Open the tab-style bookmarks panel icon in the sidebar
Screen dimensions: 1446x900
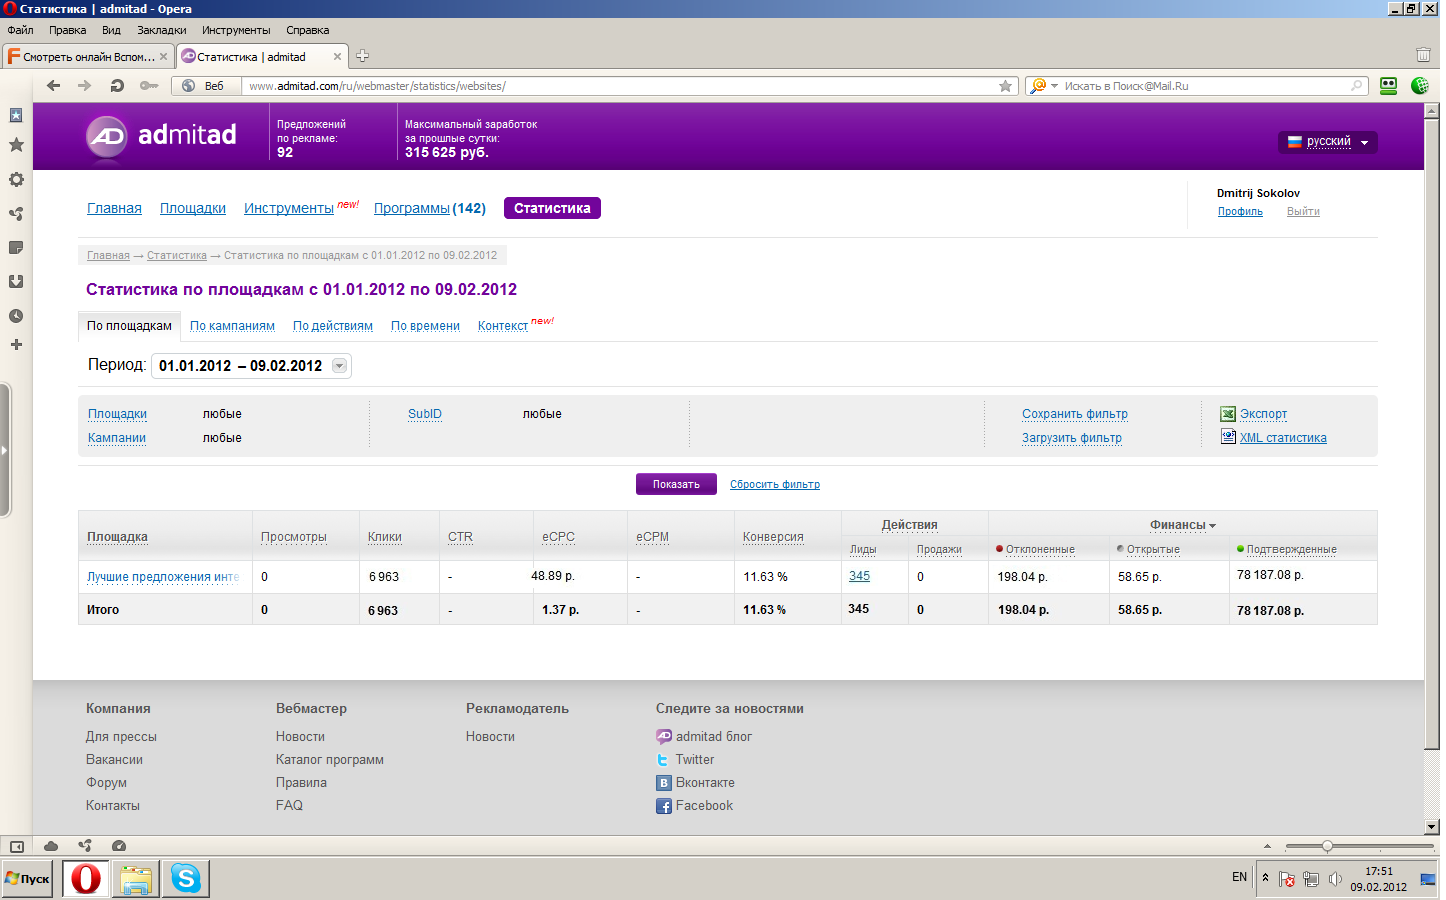(x=16, y=115)
